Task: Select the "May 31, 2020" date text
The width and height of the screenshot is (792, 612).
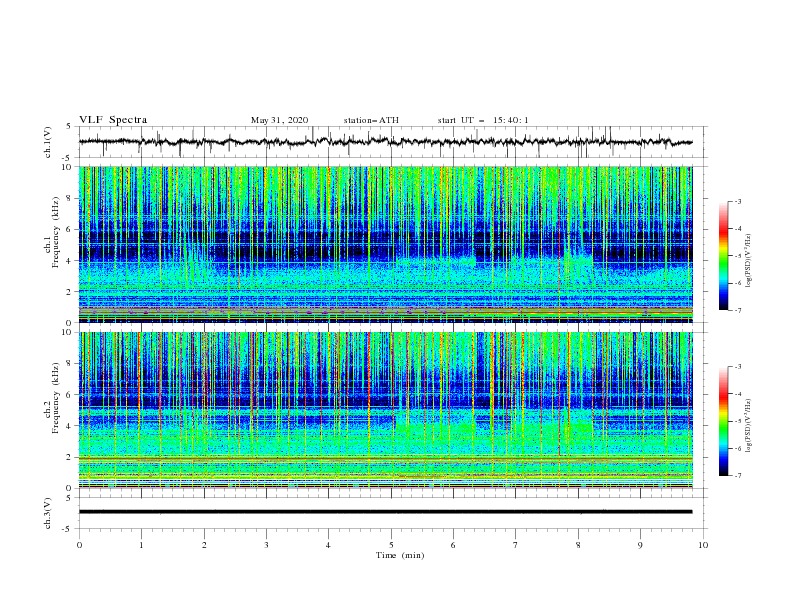Action: click(x=279, y=120)
